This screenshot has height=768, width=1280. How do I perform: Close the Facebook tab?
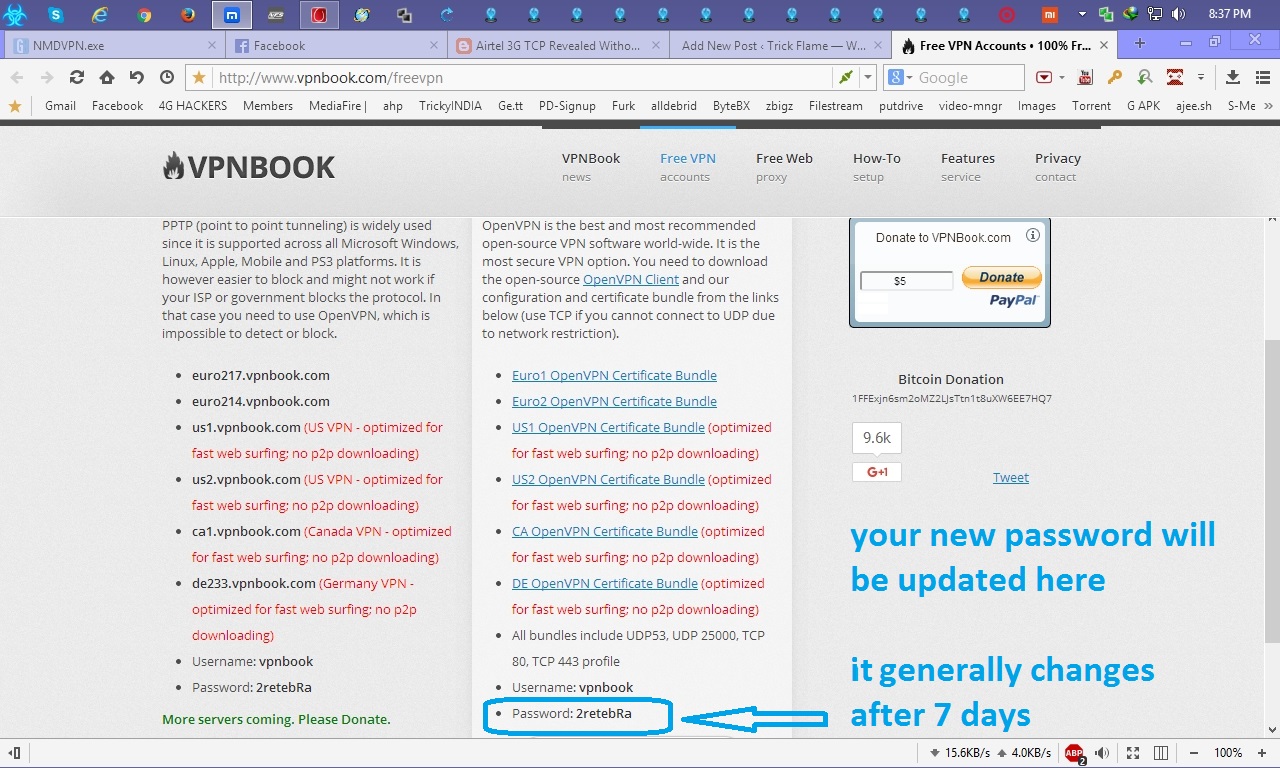pos(434,45)
